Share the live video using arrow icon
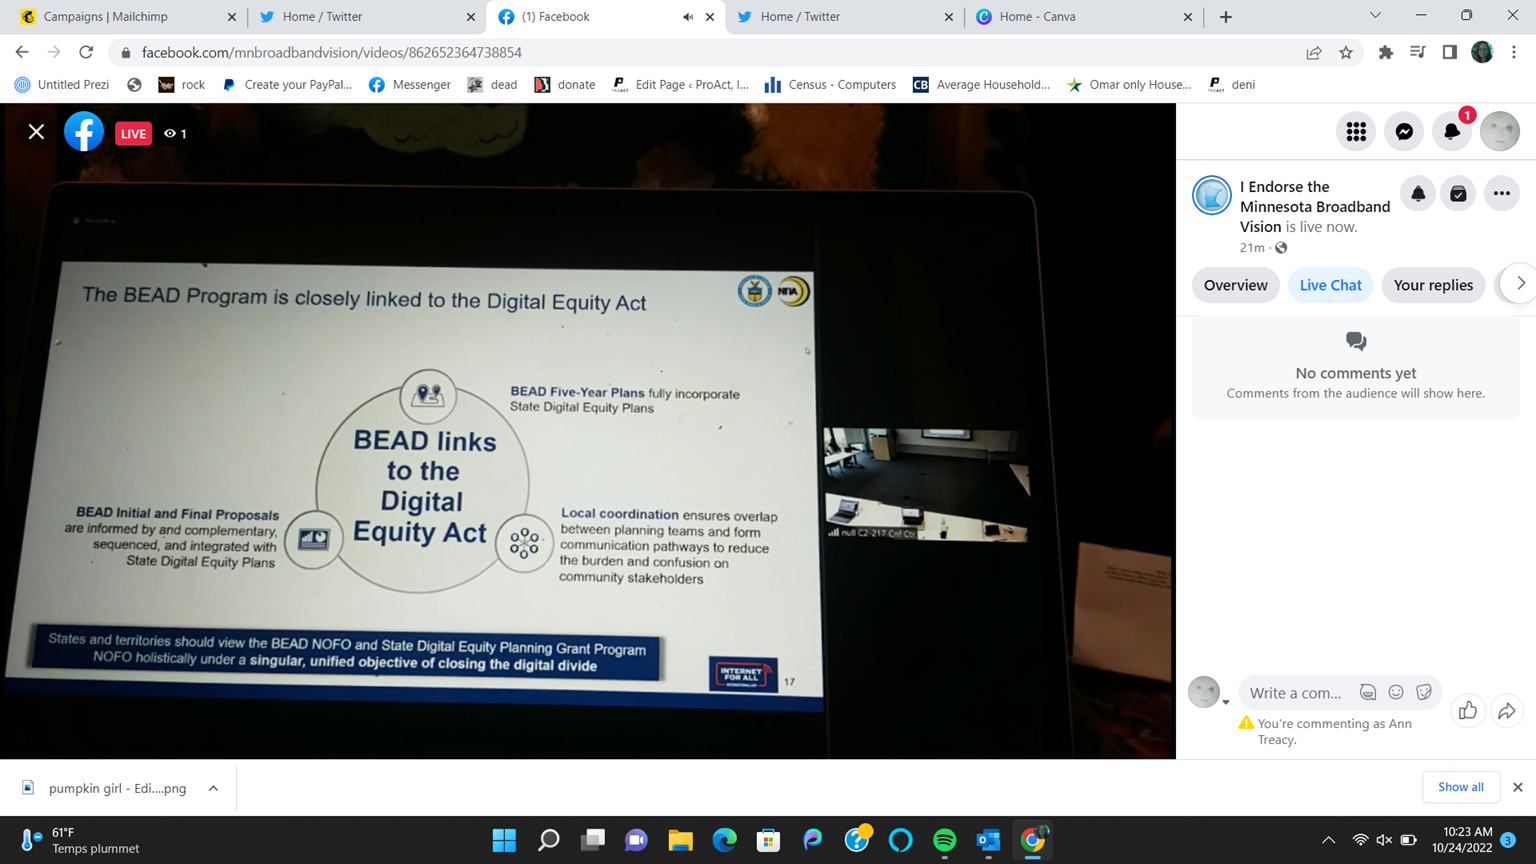1536x864 pixels. pos(1506,711)
